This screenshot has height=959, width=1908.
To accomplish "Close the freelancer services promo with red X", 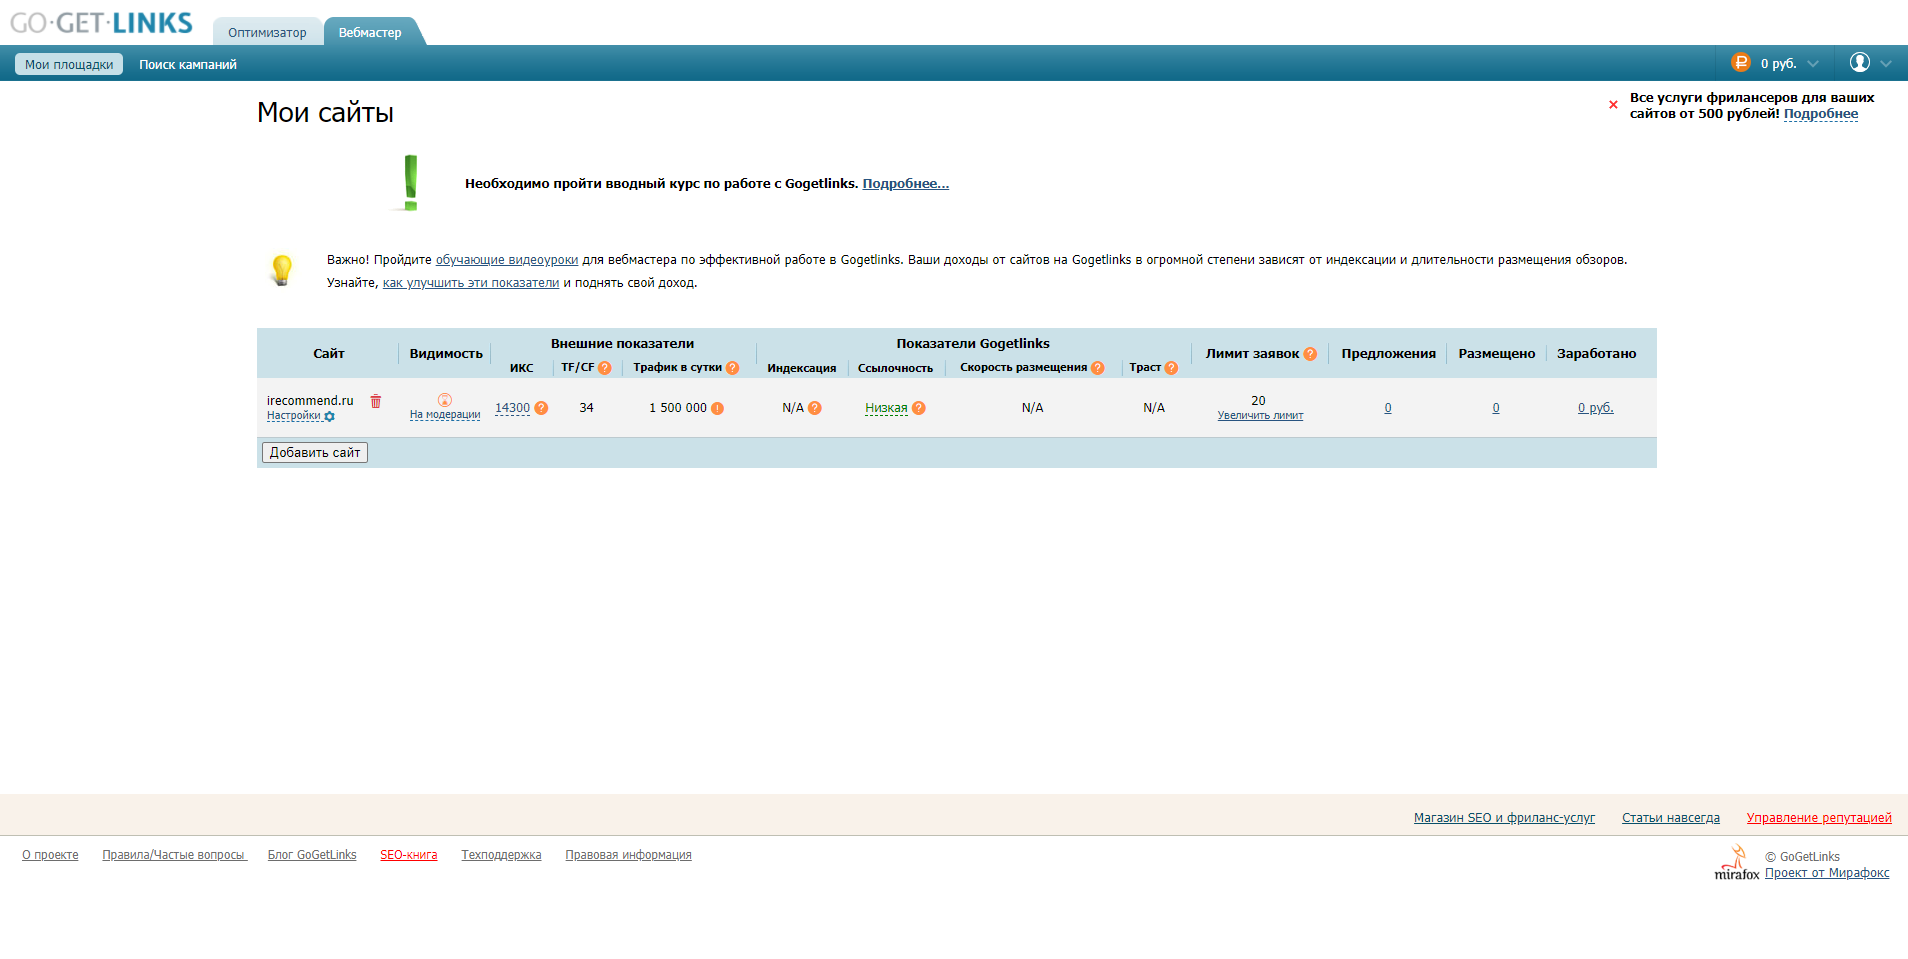I will coord(1613,105).
